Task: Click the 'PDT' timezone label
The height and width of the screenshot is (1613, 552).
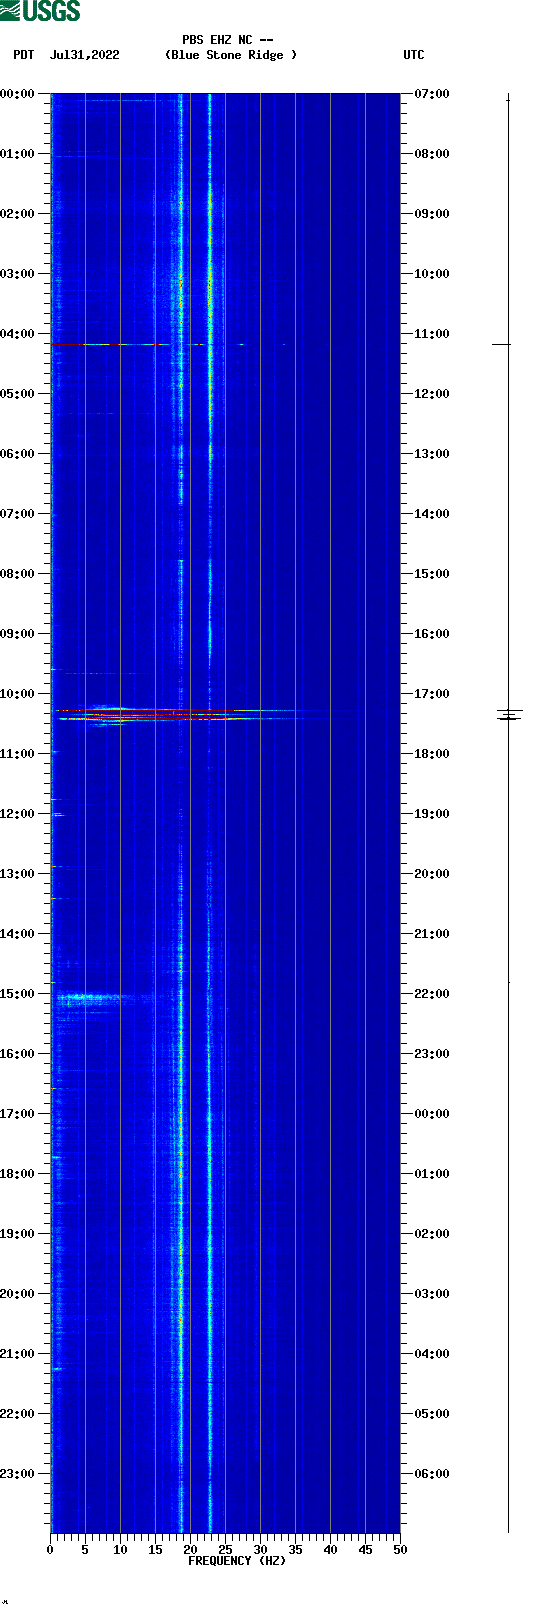Action: (23, 55)
